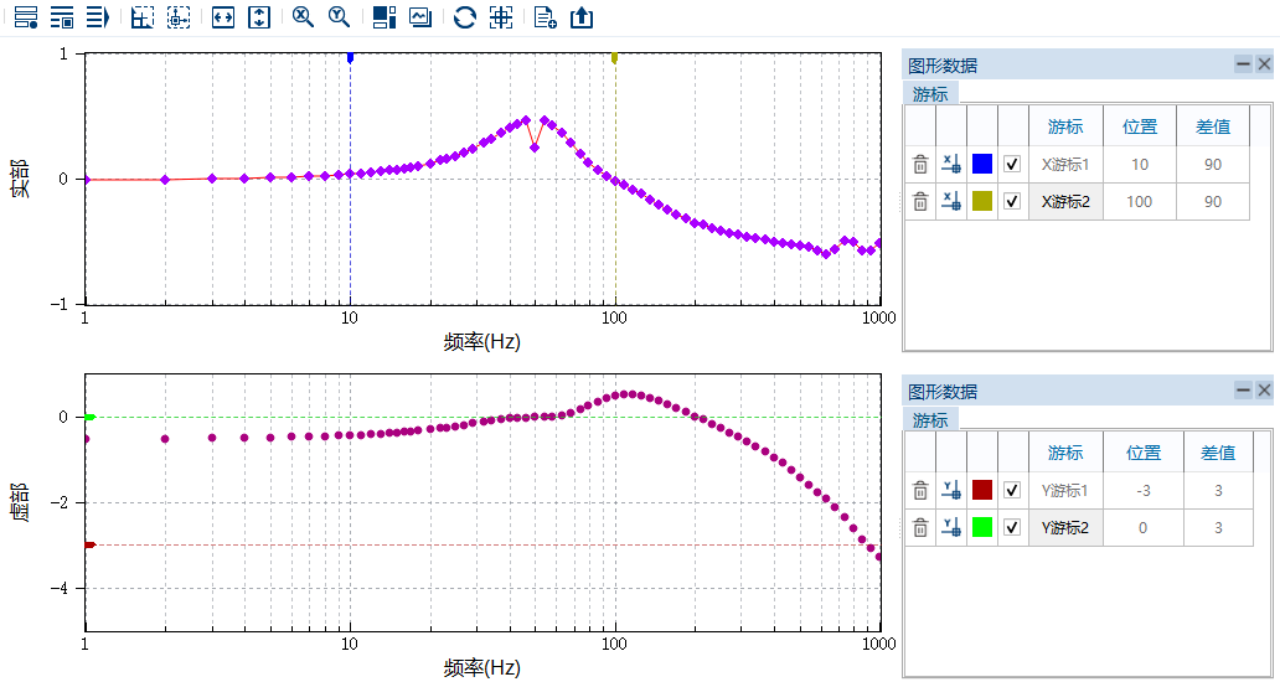The width and height of the screenshot is (1280, 682).
Task: Open the blue color swatch for X游标1
Action: click(x=982, y=164)
